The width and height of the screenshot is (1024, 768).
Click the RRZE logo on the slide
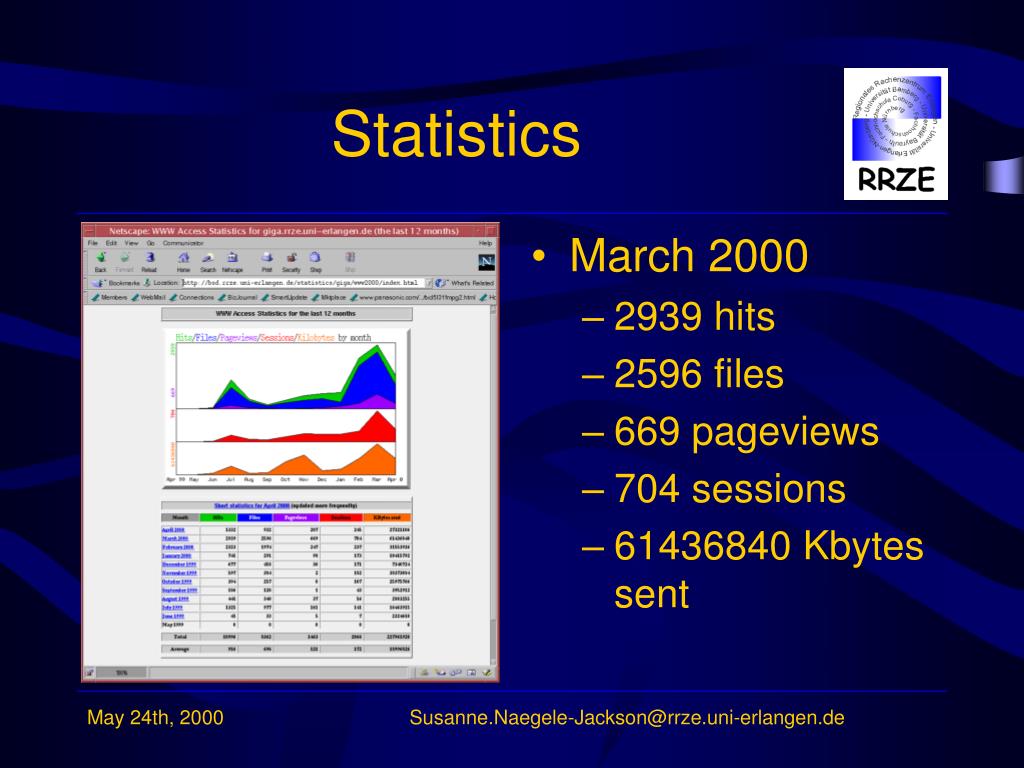tap(895, 134)
